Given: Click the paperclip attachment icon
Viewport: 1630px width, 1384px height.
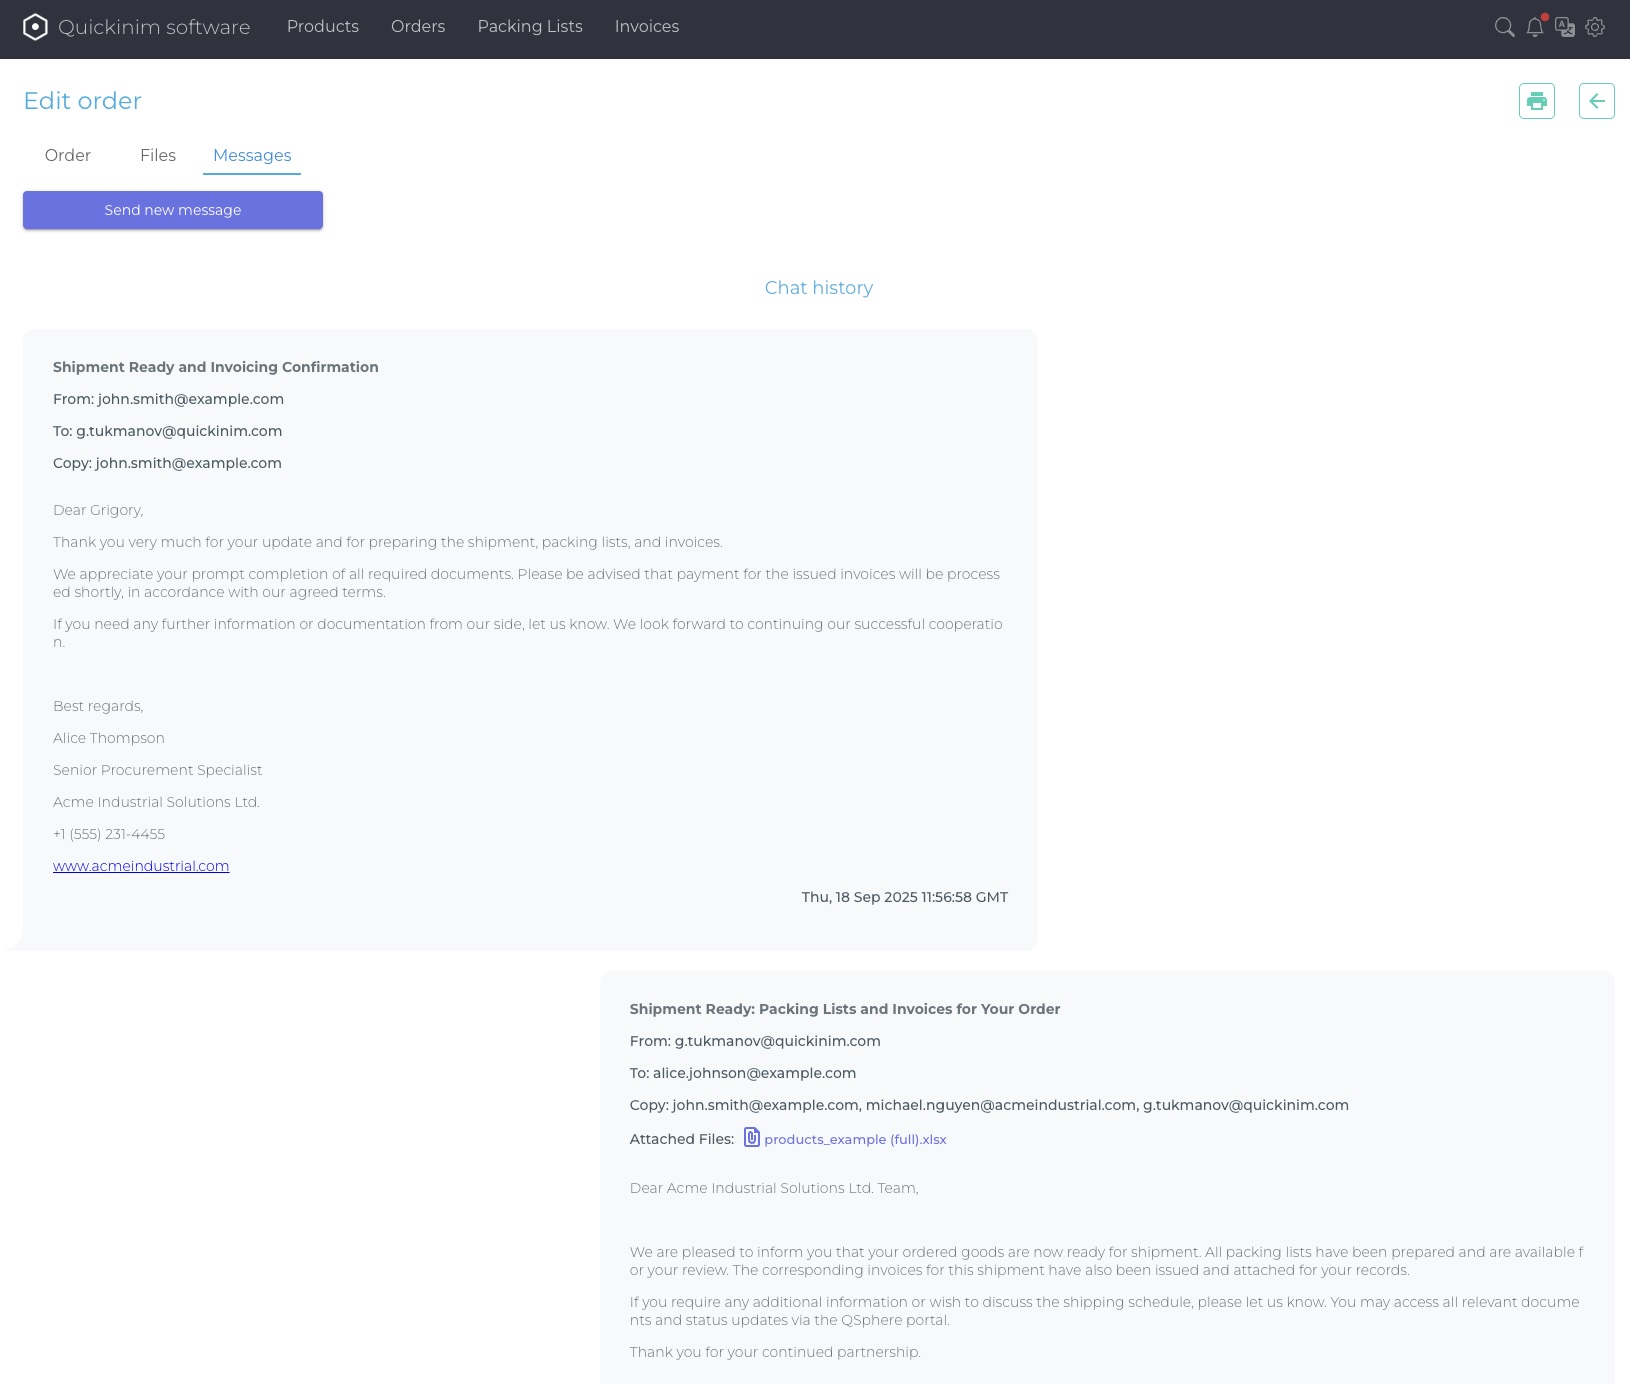Looking at the screenshot, I should point(752,1138).
